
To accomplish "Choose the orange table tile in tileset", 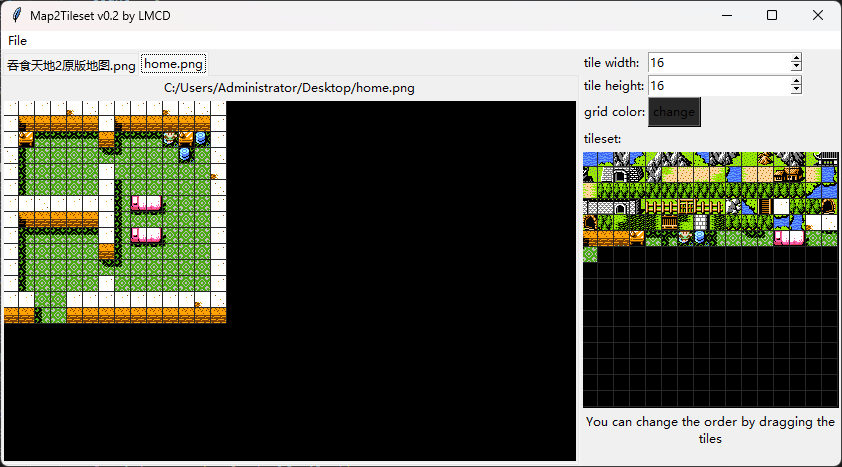I will click(x=638, y=239).
